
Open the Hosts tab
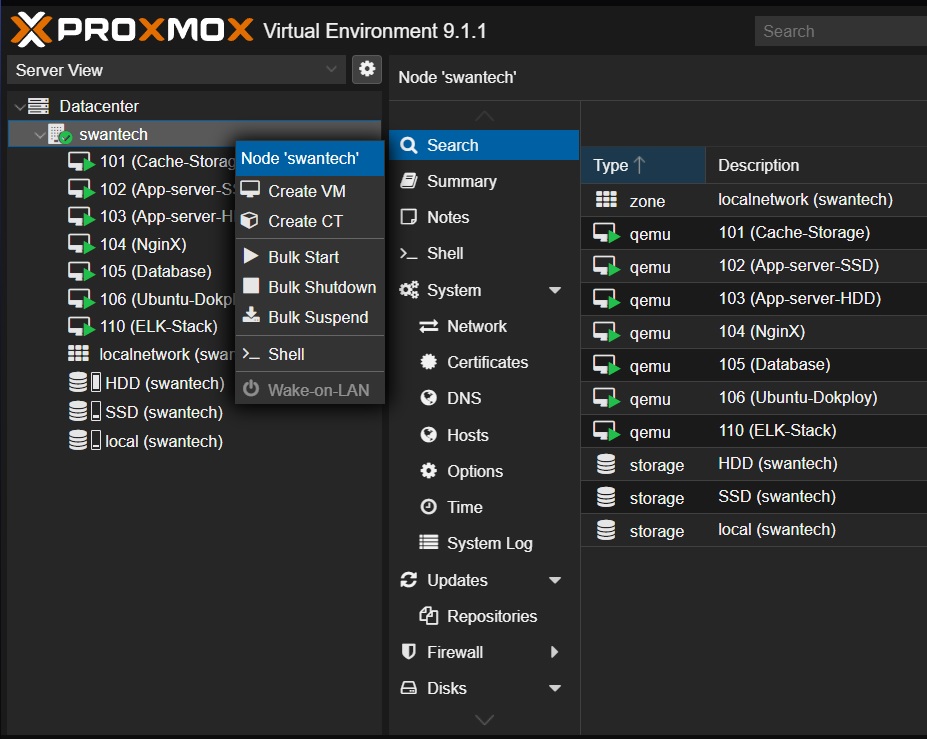484,435
